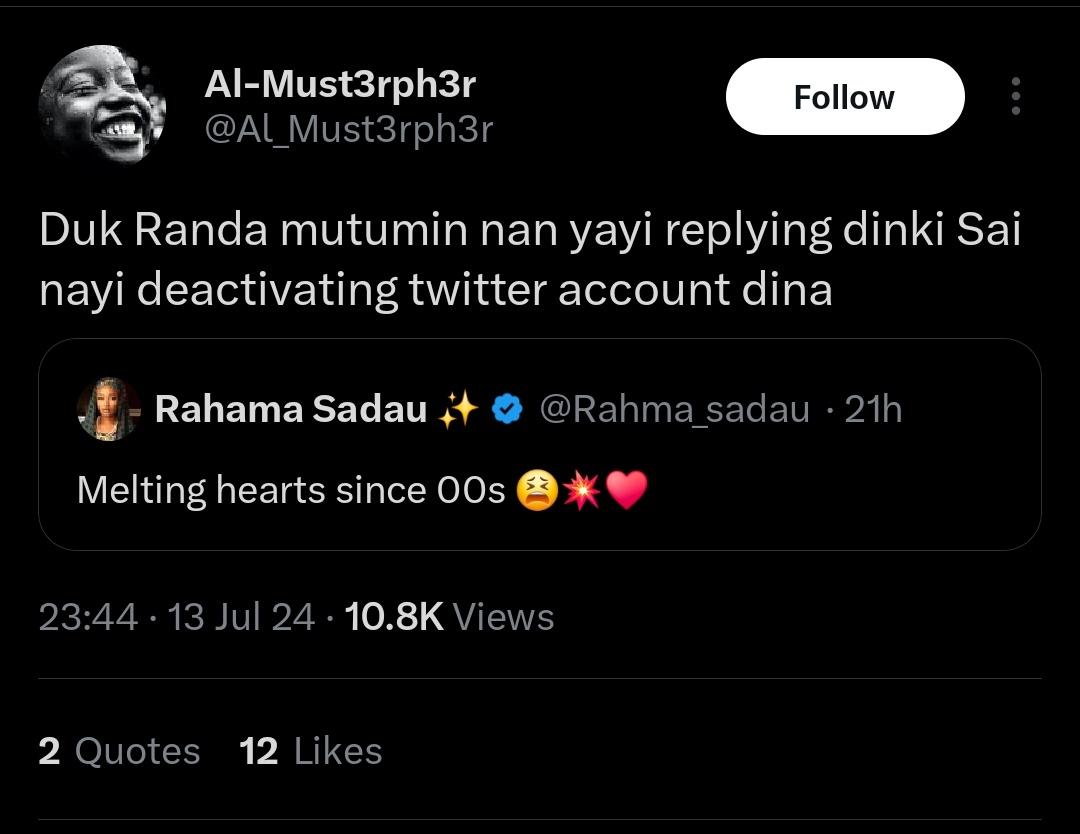
Task: Visit the @Al_Must3rph3r handle
Action: tap(349, 129)
